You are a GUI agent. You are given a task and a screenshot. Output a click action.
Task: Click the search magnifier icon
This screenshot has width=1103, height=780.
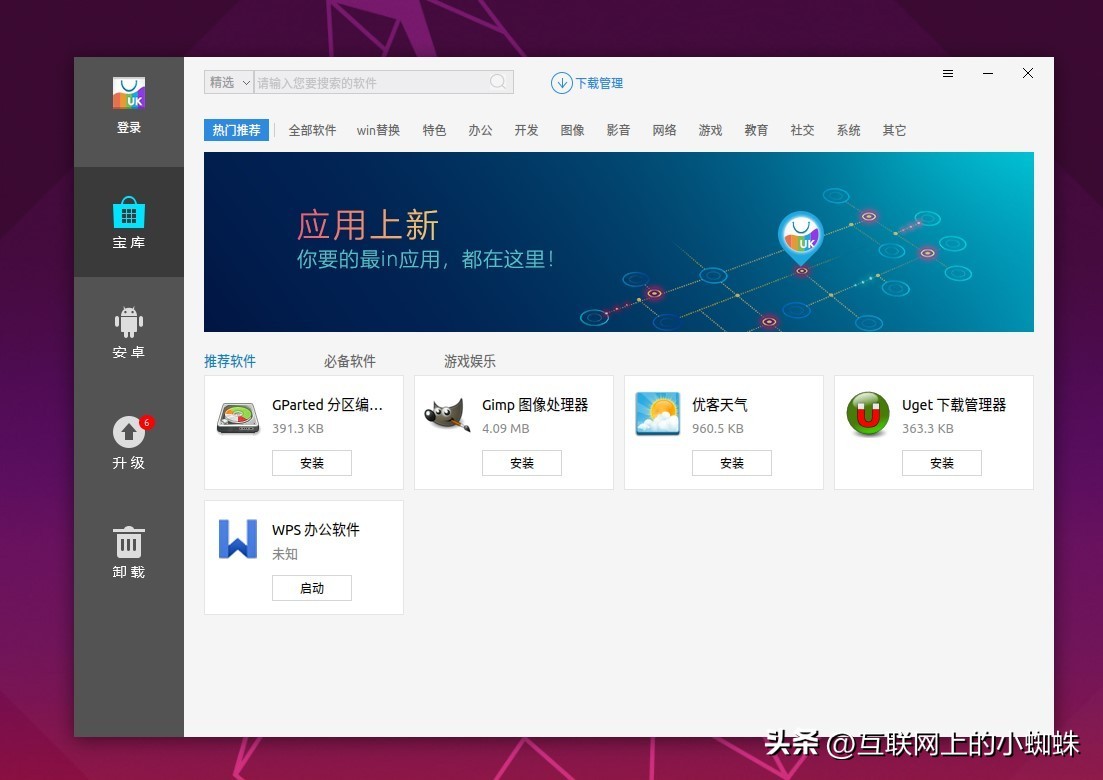(497, 82)
